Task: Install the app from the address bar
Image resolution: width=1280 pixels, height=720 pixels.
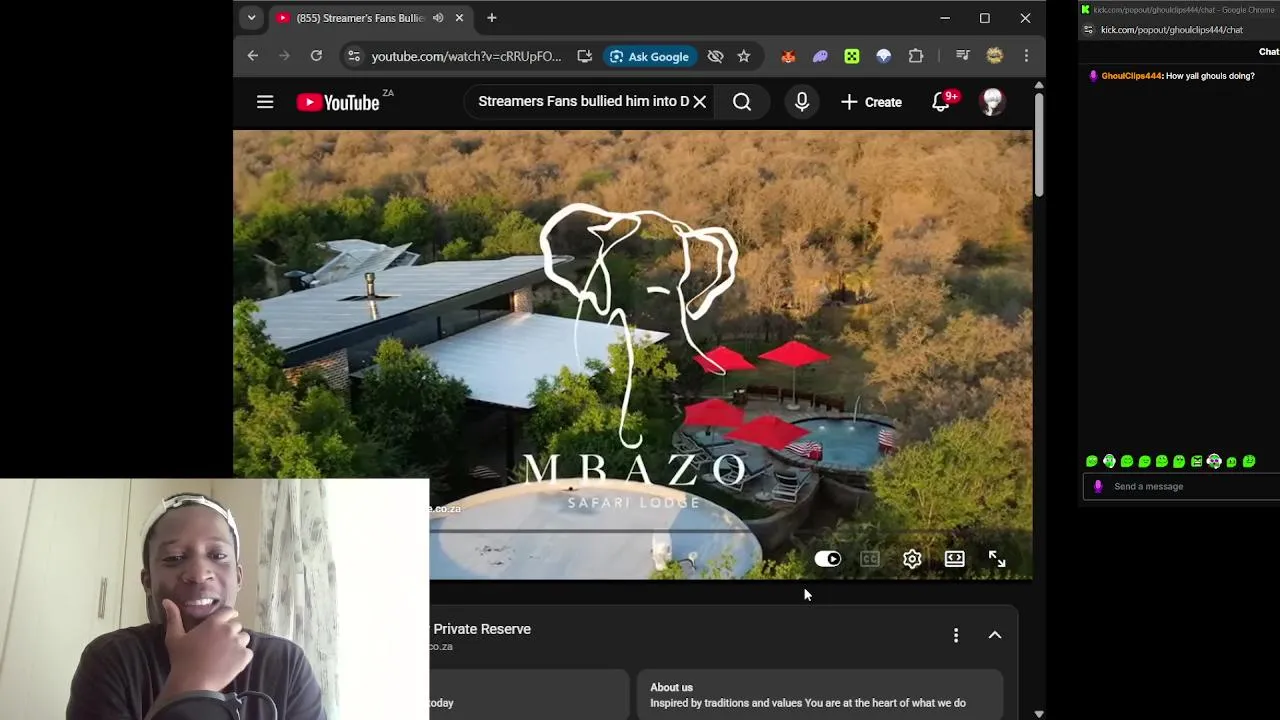Action: click(x=584, y=57)
